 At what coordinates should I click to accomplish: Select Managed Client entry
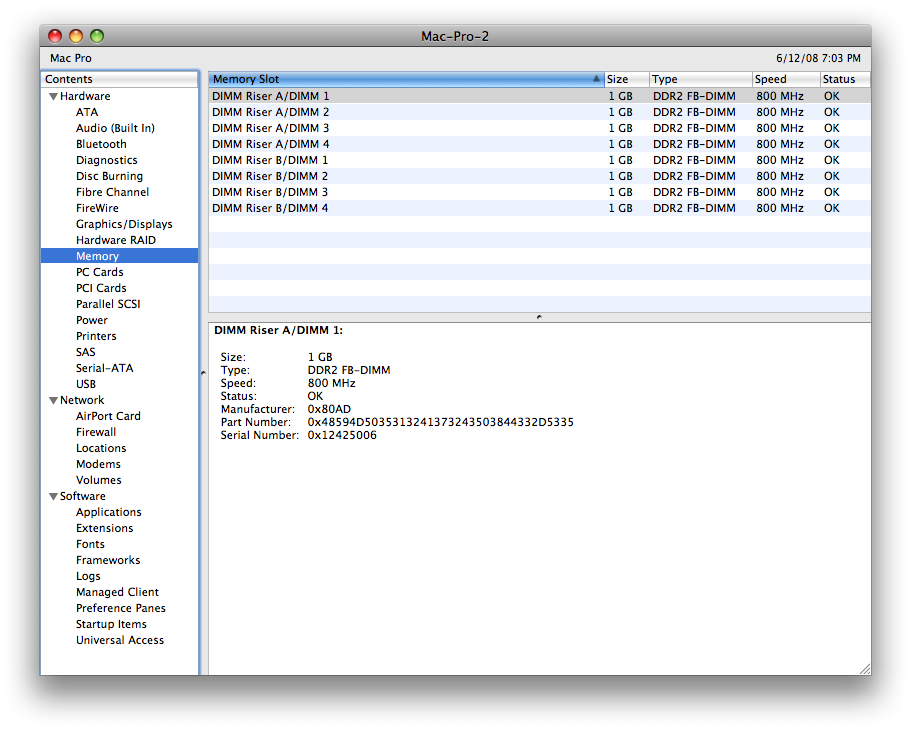point(117,592)
